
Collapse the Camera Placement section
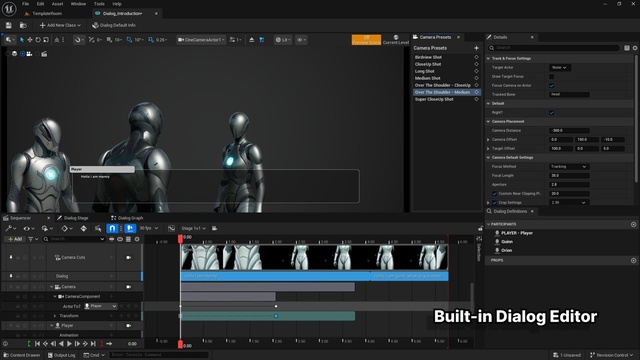click(488, 121)
